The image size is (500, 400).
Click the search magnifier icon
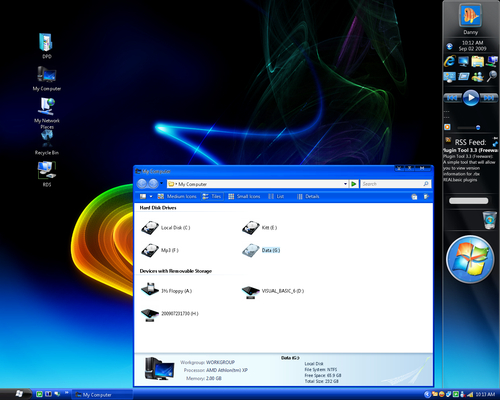pos(426,184)
